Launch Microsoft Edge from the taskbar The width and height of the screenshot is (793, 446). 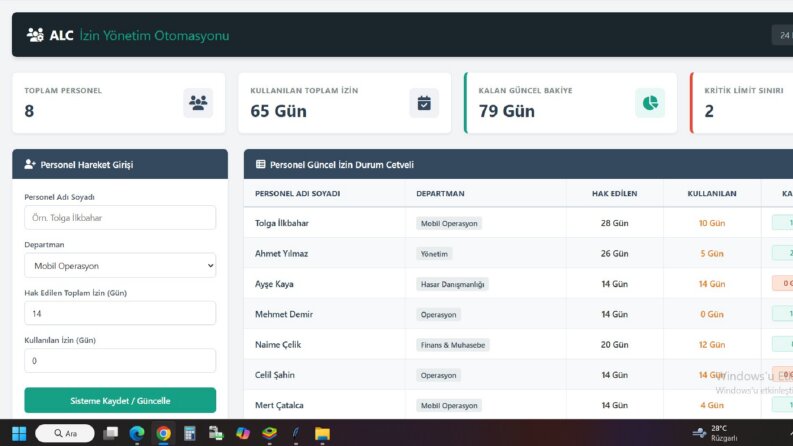coord(137,433)
